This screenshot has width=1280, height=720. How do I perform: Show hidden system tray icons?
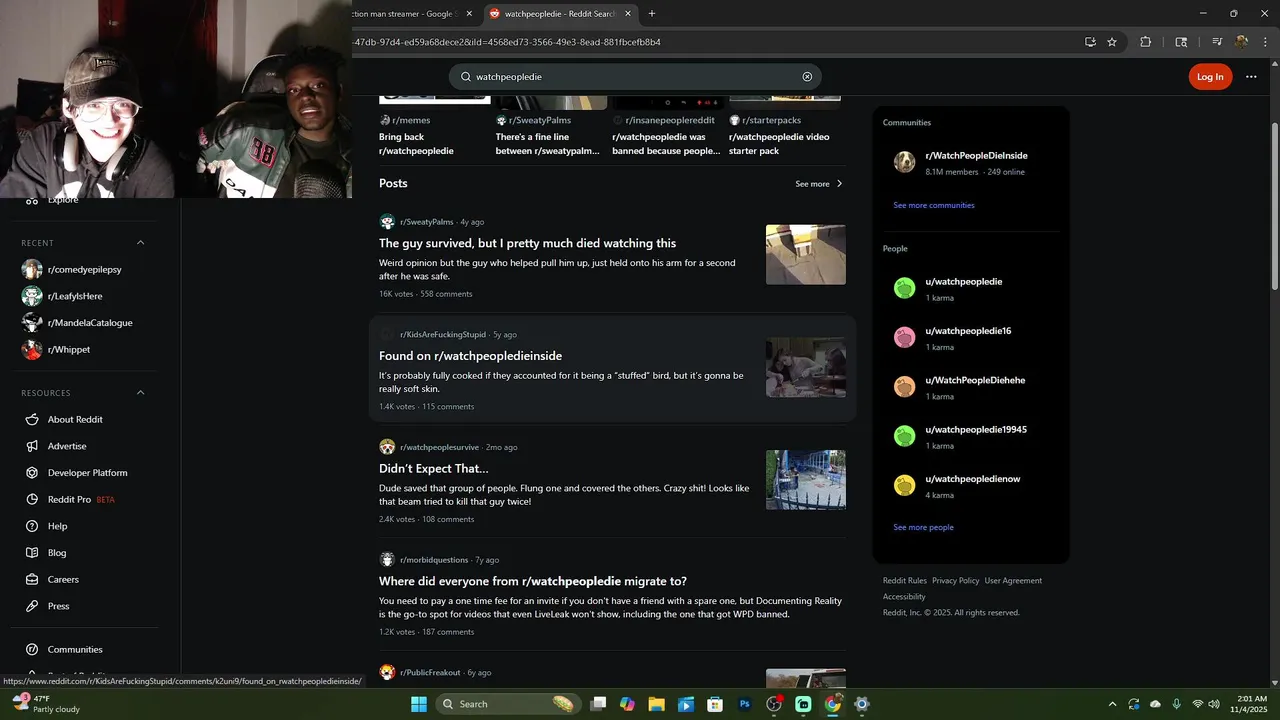pyautogui.click(x=1112, y=704)
